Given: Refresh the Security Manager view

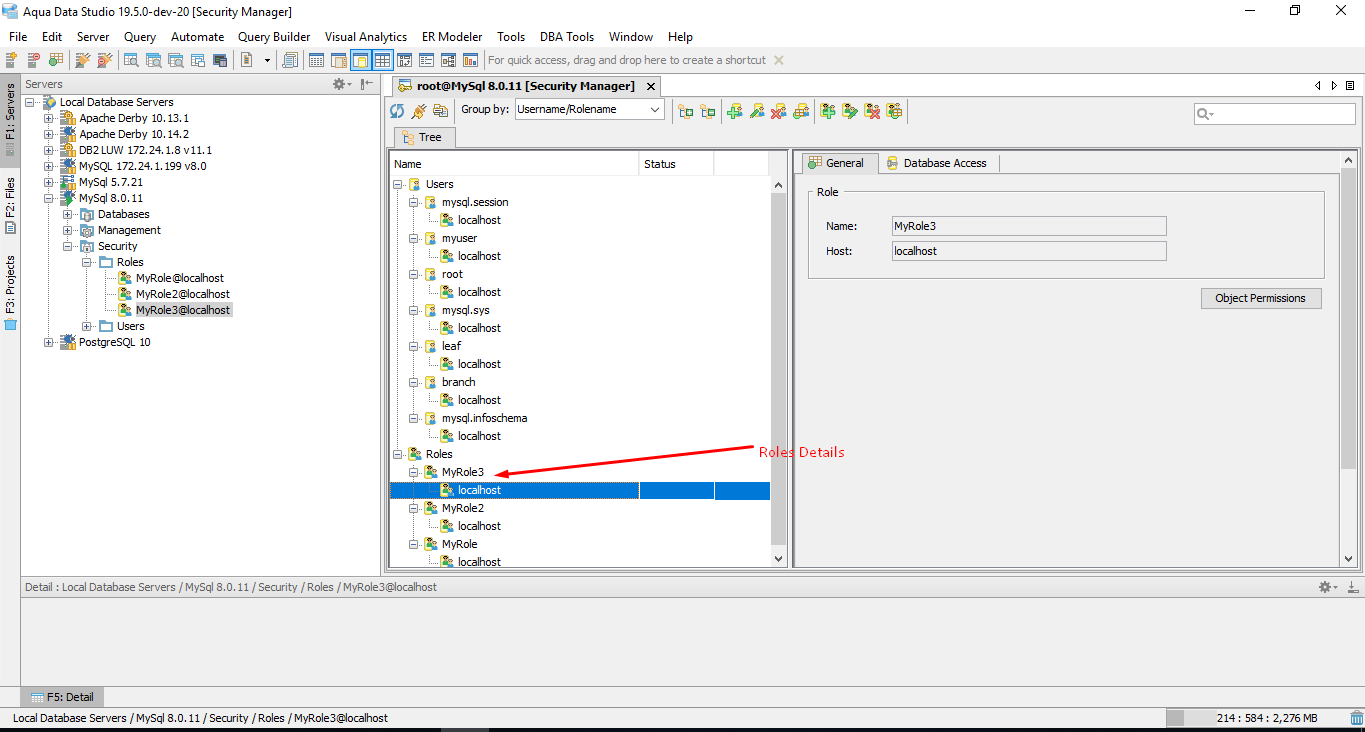Looking at the screenshot, I should pos(397,111).
